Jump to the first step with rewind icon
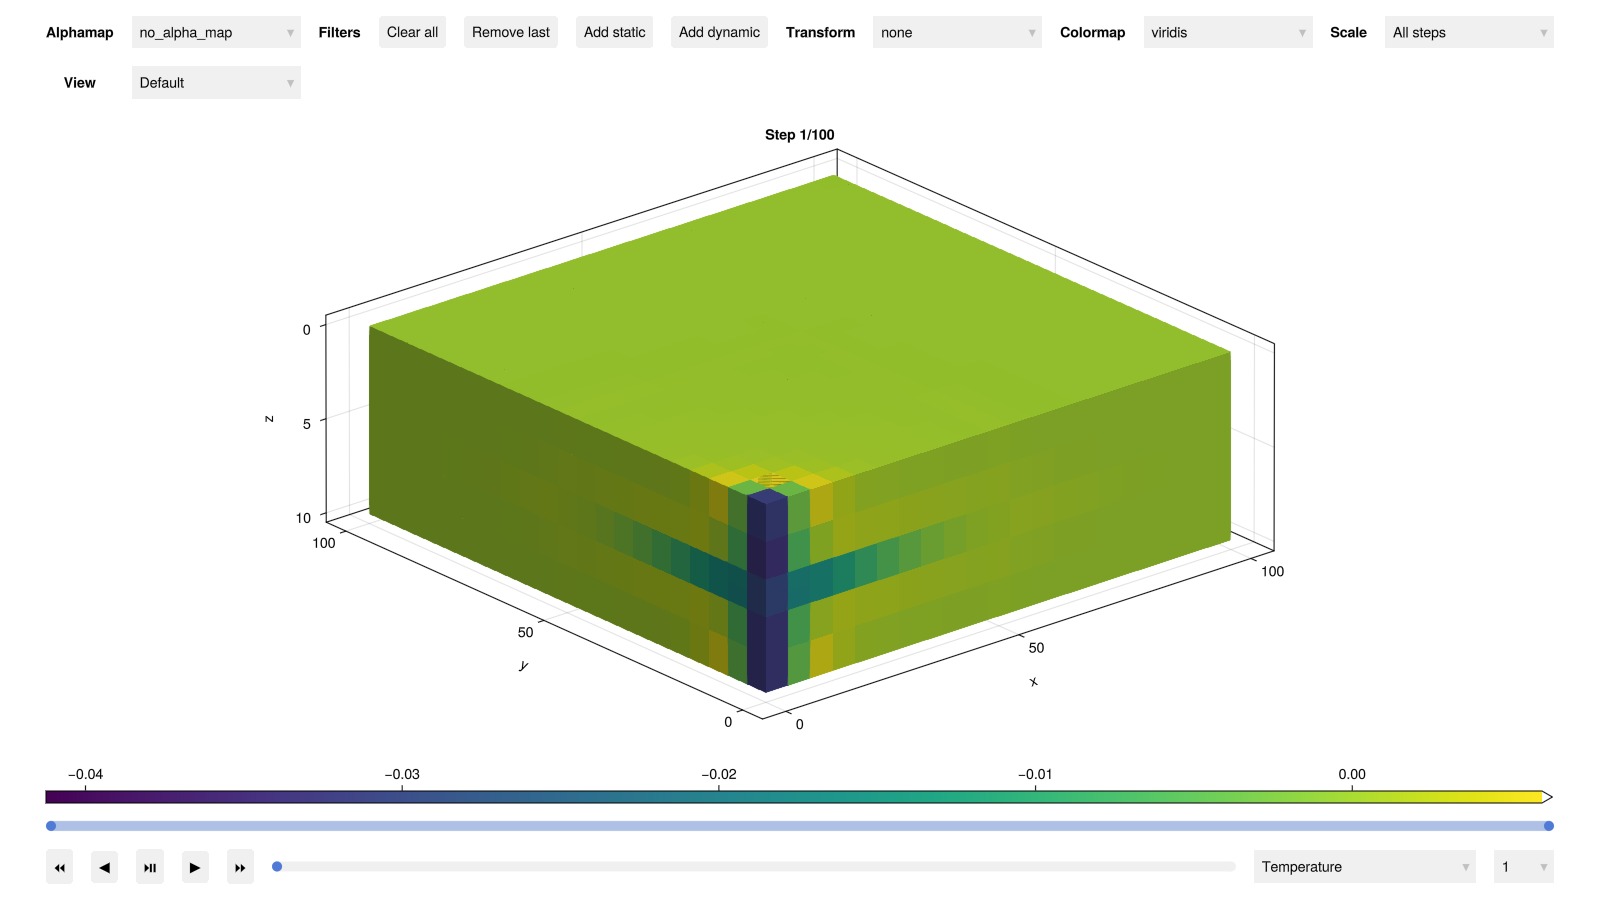The width and height of the screenshot is (1600, 900). click(59, 867)
